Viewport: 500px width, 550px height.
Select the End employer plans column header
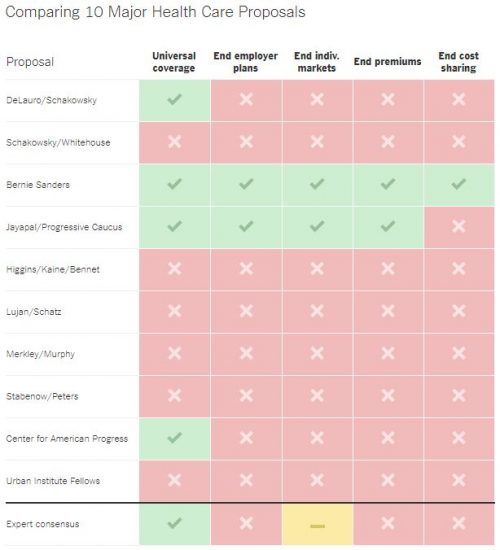(246, 62)
